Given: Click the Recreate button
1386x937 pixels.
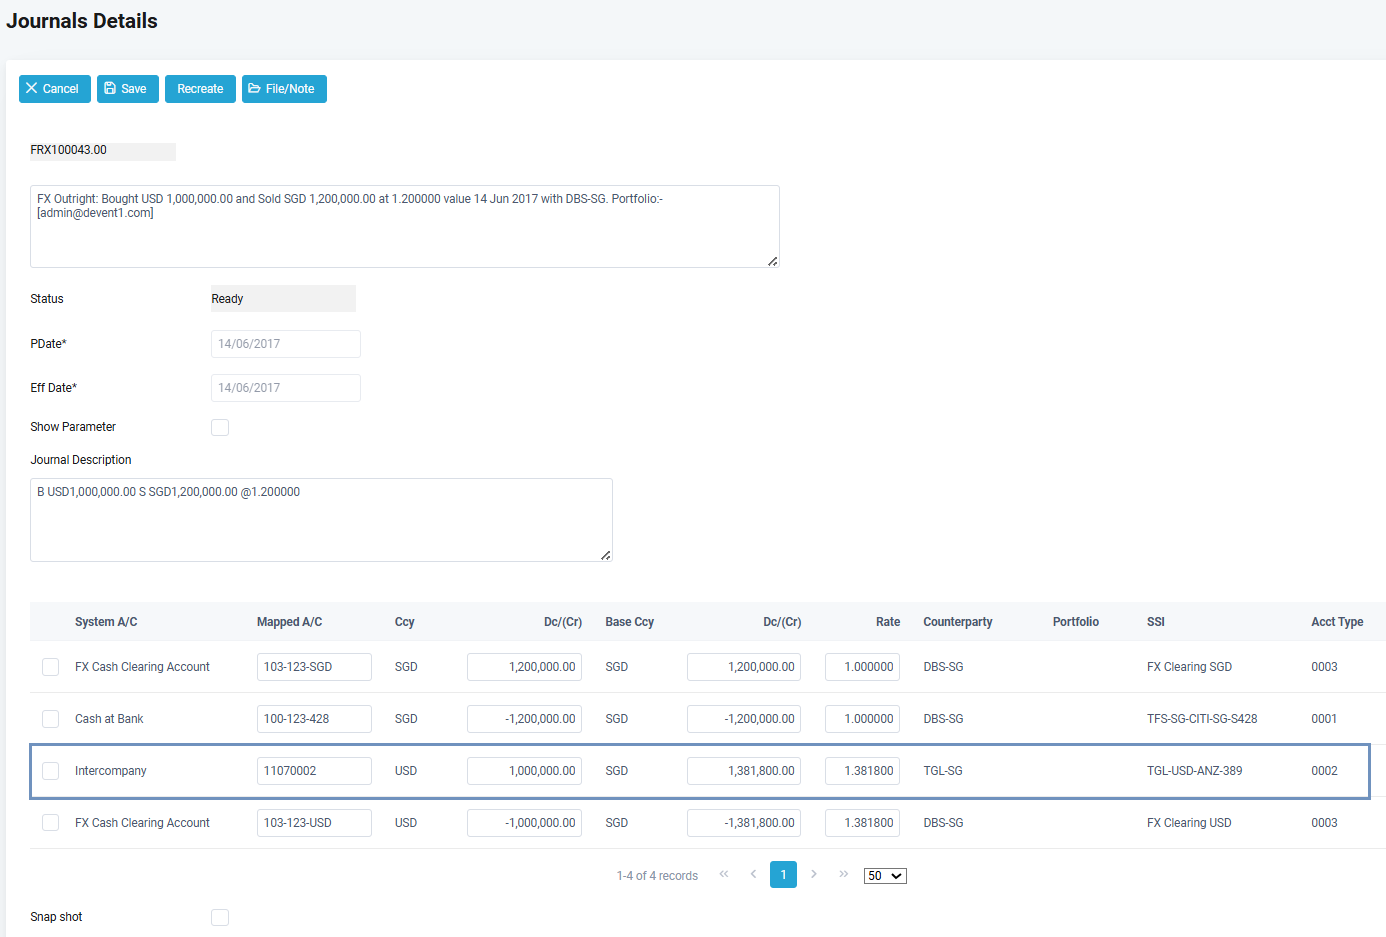Looking at the screenshot, I should (x=200, y=89).
